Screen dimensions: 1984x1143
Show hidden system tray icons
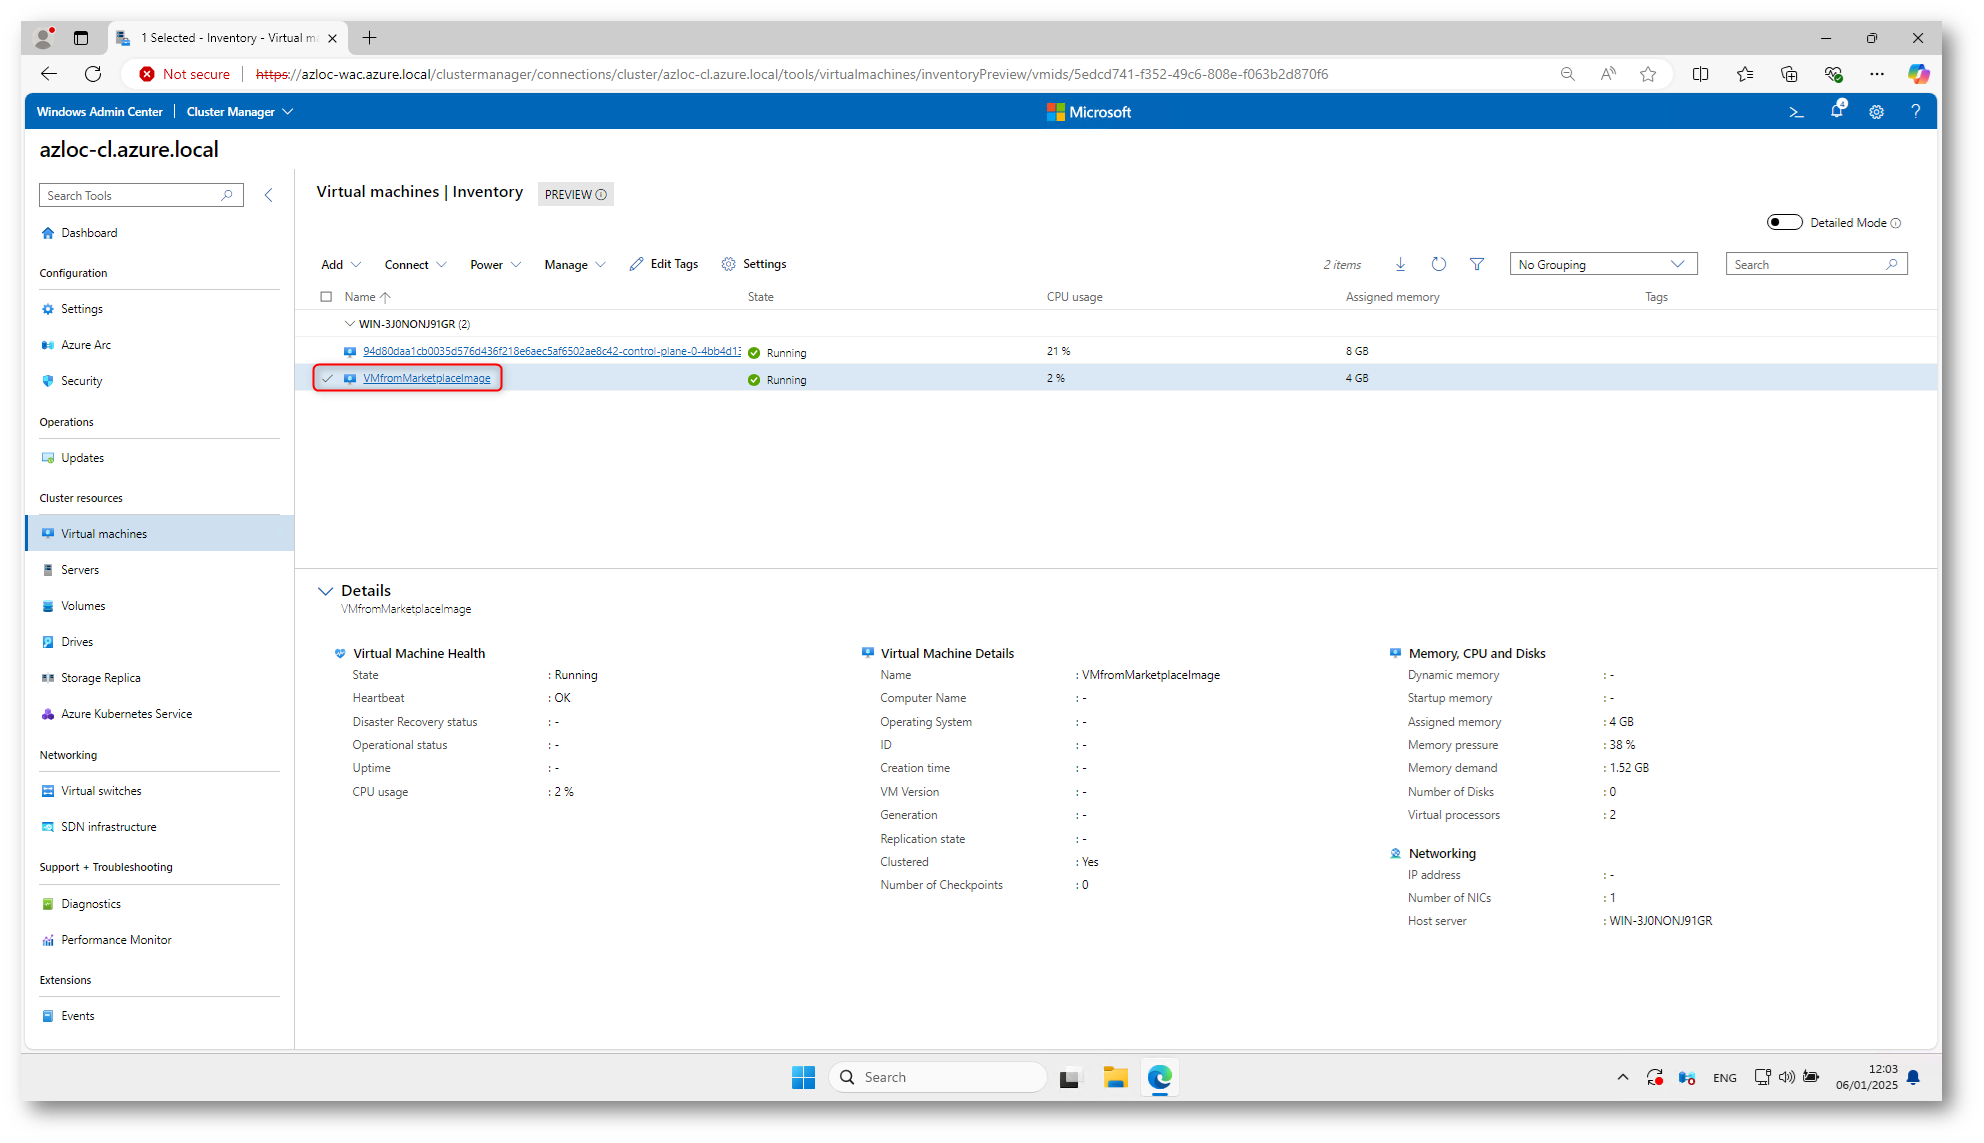[x=1622, y=1077]
